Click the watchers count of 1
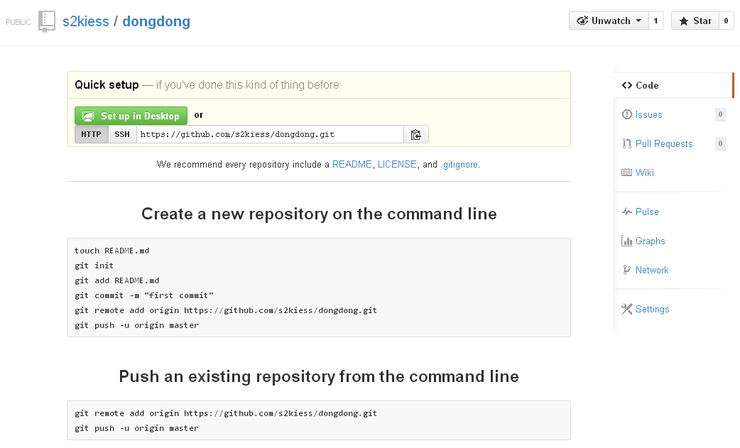Screen dimensions: 740x448 point(656,21)
